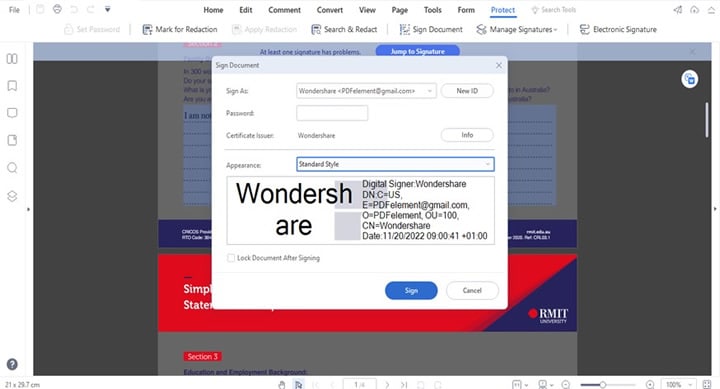Click the save icon in quick access toolbar
The width and height of the screenshot is (720, 389).
[x=40, y=9]
